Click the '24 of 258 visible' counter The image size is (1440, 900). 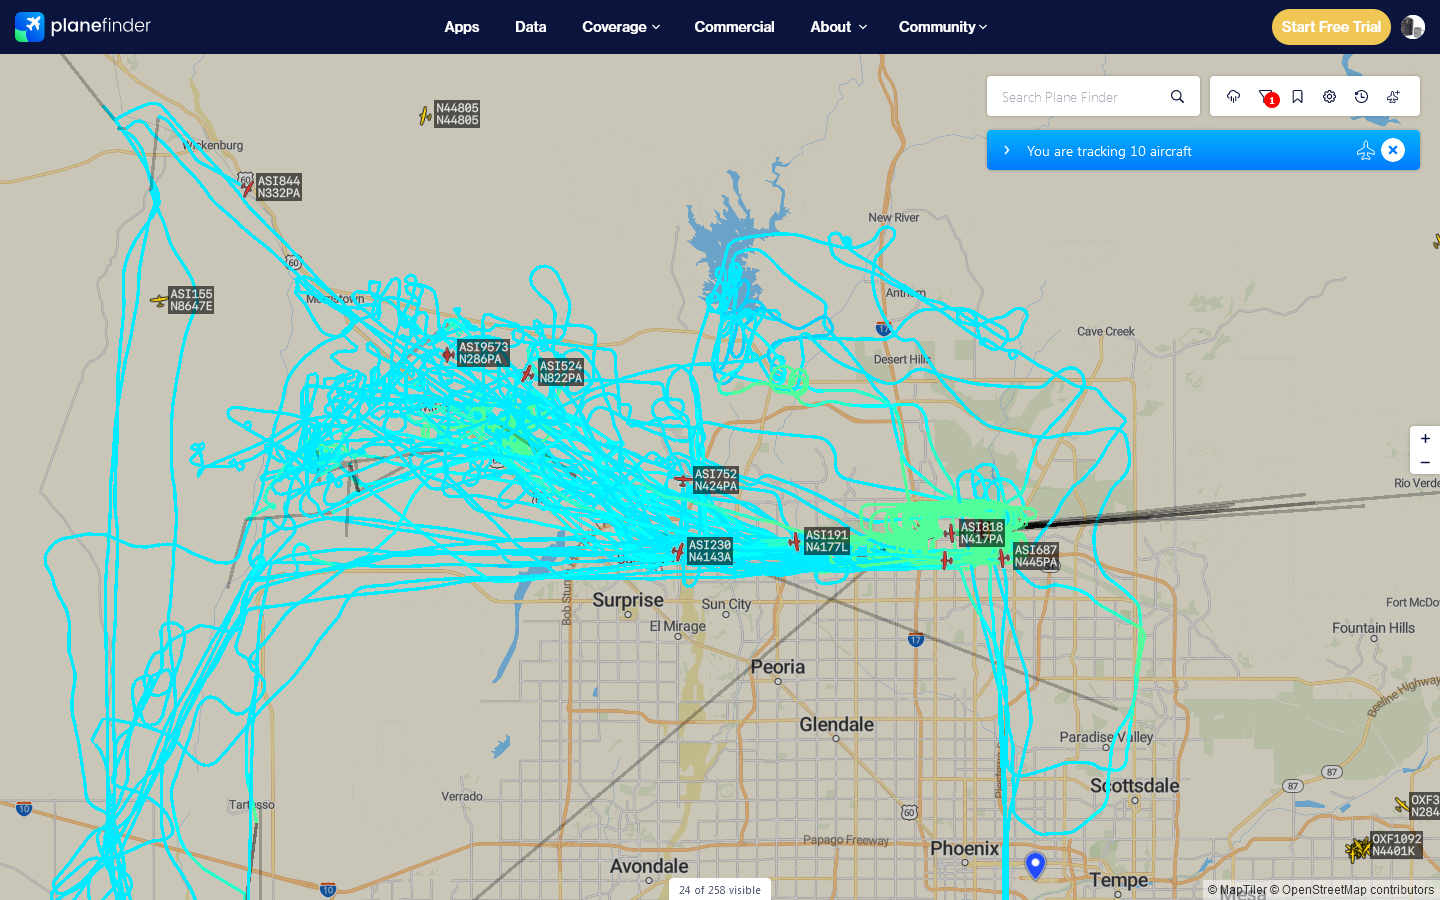coord(720,890)
